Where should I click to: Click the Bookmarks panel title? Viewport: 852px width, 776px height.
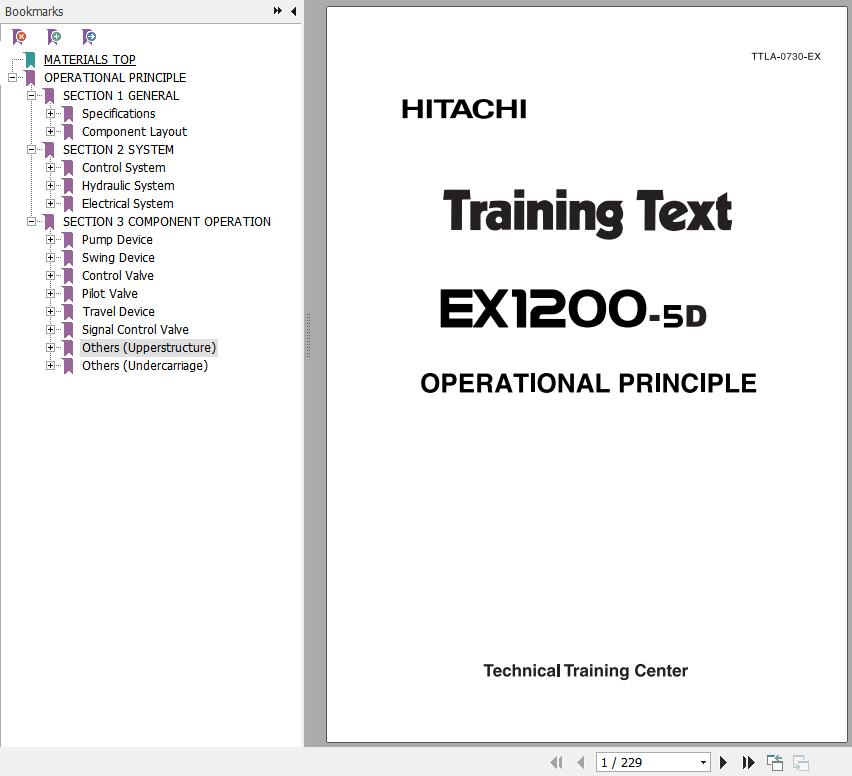[x=34, y=11]
